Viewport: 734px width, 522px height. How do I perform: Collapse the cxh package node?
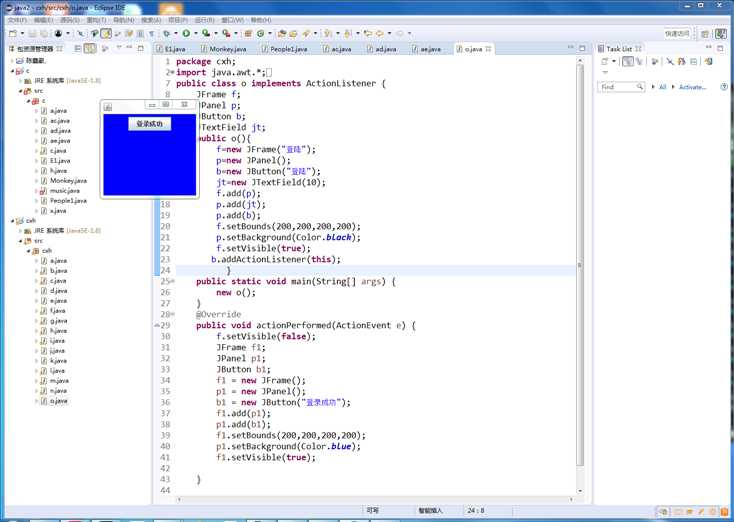pos(29,251)
